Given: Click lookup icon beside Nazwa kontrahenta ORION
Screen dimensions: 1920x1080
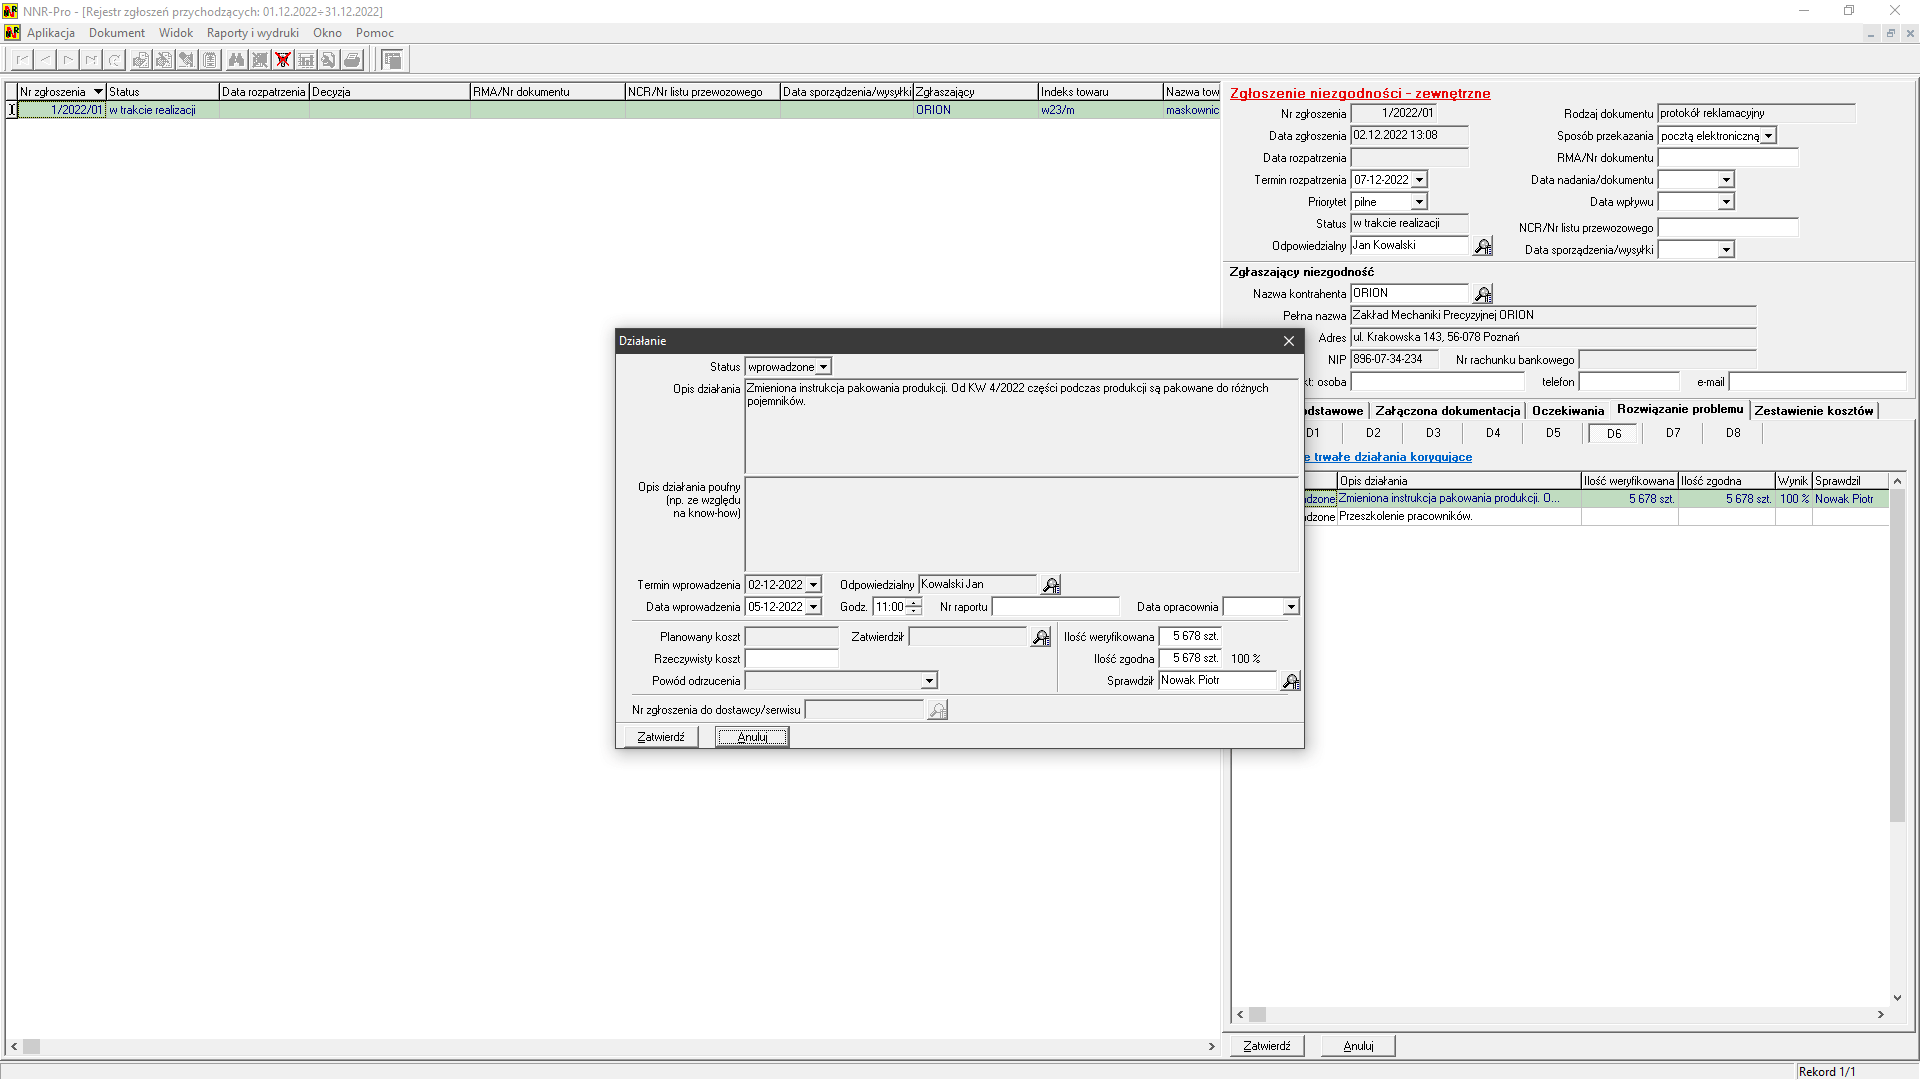Looking at the screenshot, I should (x=1483, y=294).
